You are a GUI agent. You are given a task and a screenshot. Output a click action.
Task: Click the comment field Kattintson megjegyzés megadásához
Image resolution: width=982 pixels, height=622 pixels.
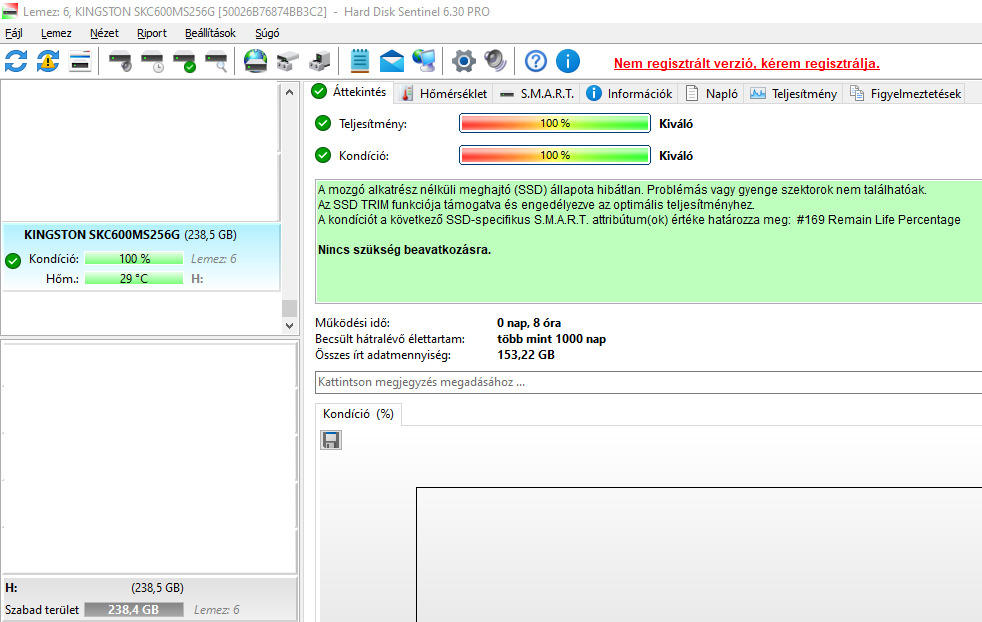point(648,382)
